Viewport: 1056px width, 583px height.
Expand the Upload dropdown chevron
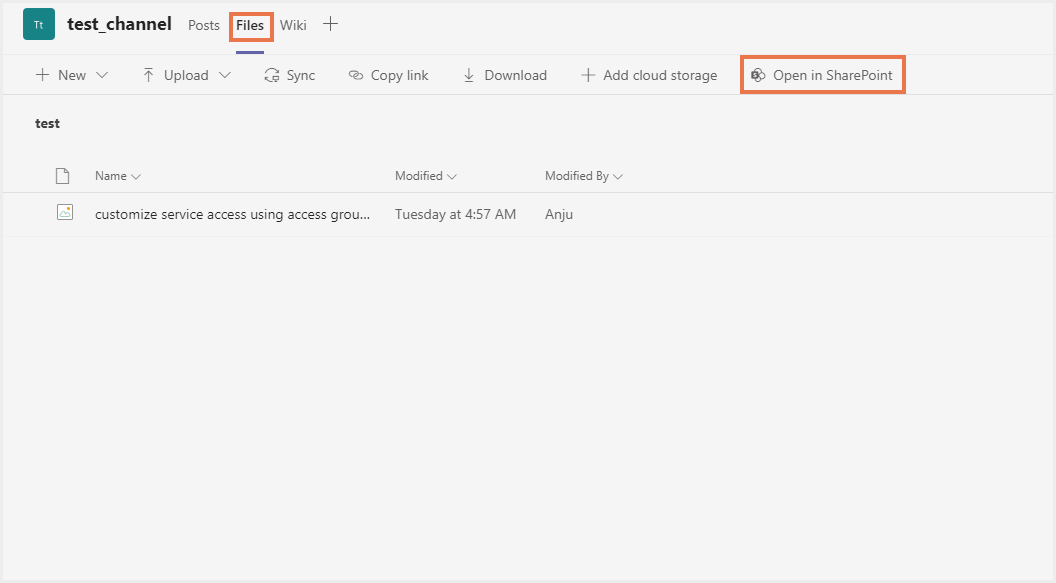coord(224,75)
